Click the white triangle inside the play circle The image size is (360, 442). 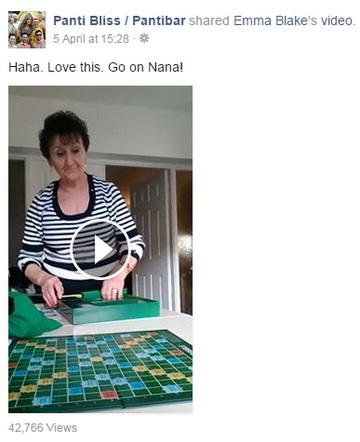click(102, 249)
